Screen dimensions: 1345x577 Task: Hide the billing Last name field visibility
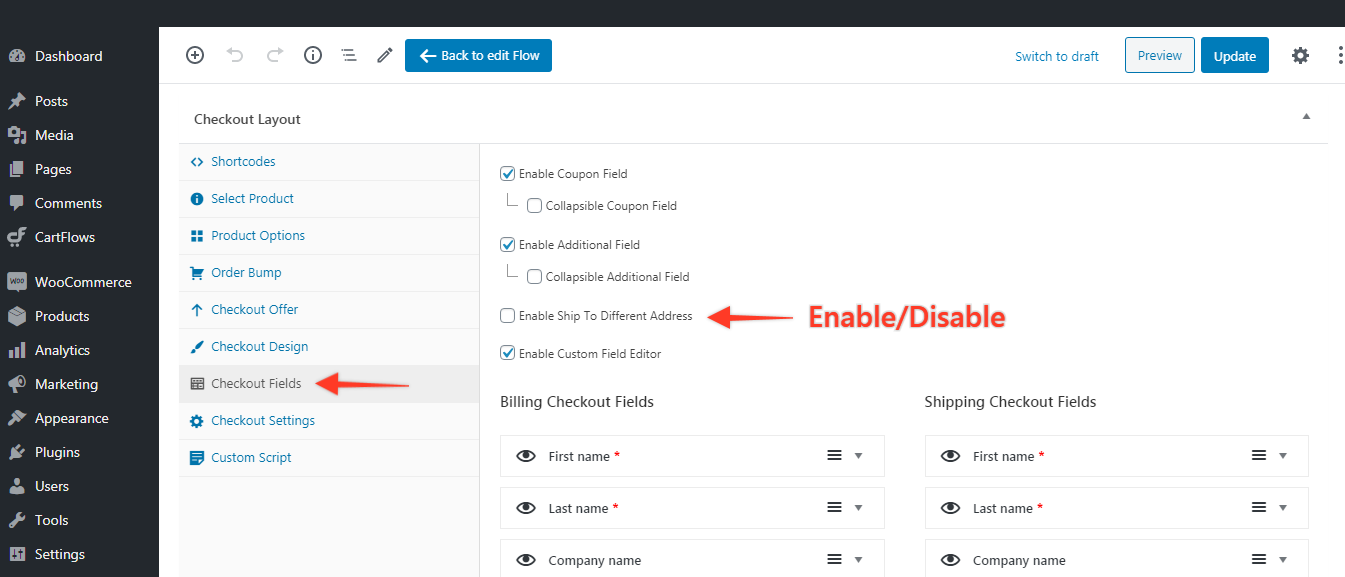point(526,508)
